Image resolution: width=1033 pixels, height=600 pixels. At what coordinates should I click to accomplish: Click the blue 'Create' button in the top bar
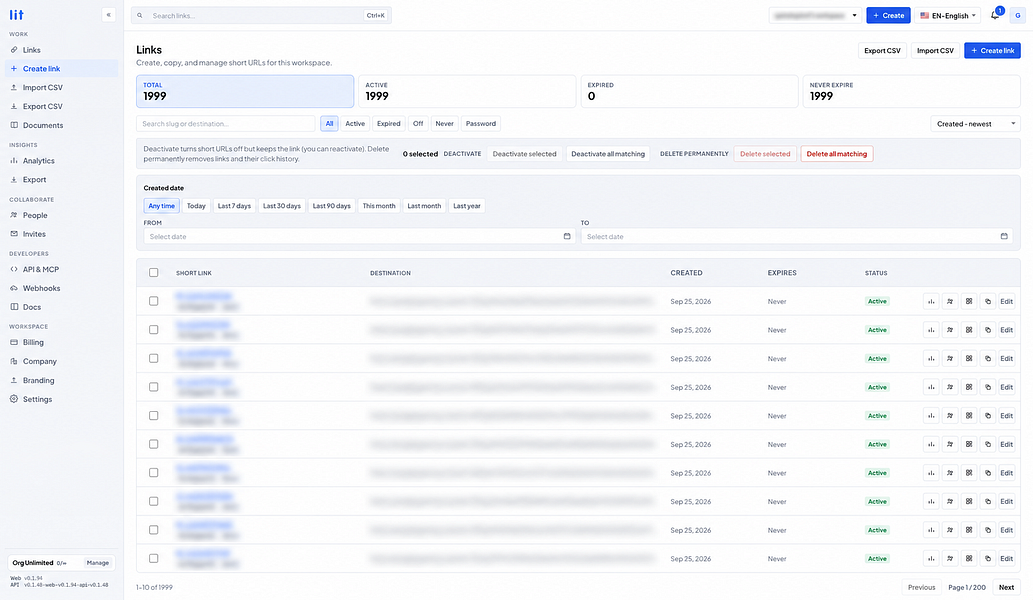(x=888, y=15)
